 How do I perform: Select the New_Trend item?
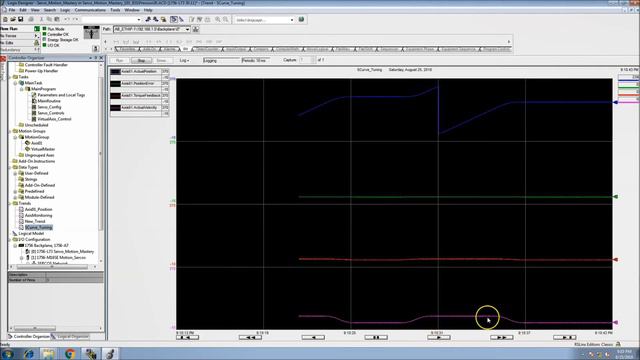pyautogui.click(x=35, y=221)
